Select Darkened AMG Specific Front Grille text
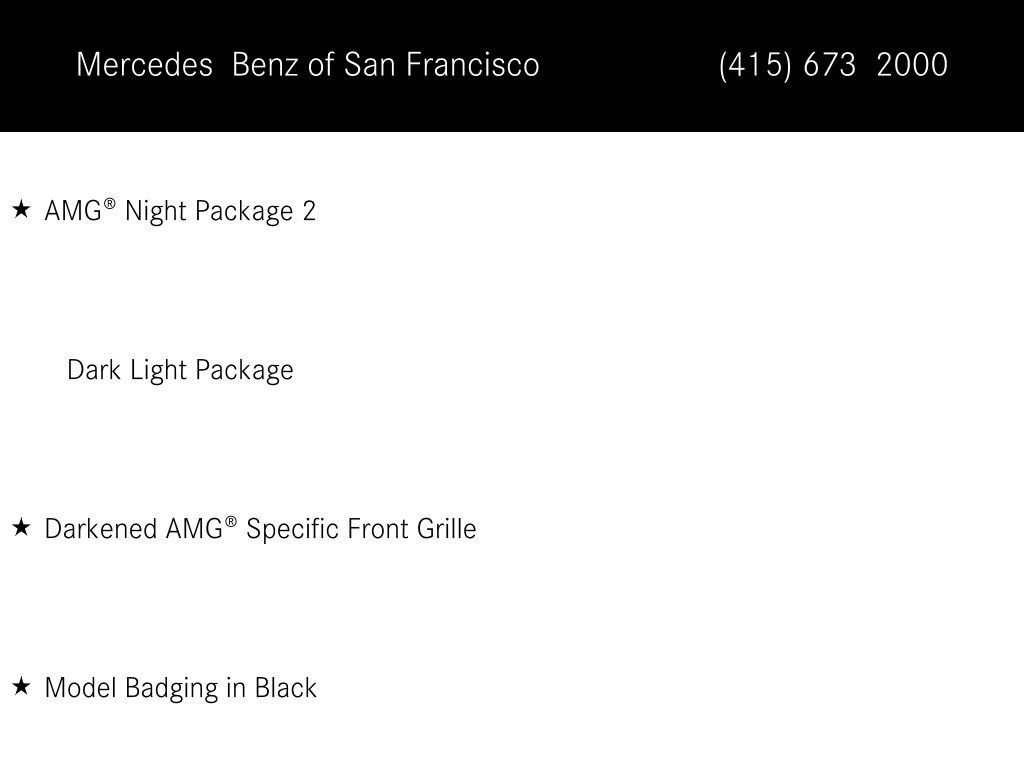 (x=261, y=529)
